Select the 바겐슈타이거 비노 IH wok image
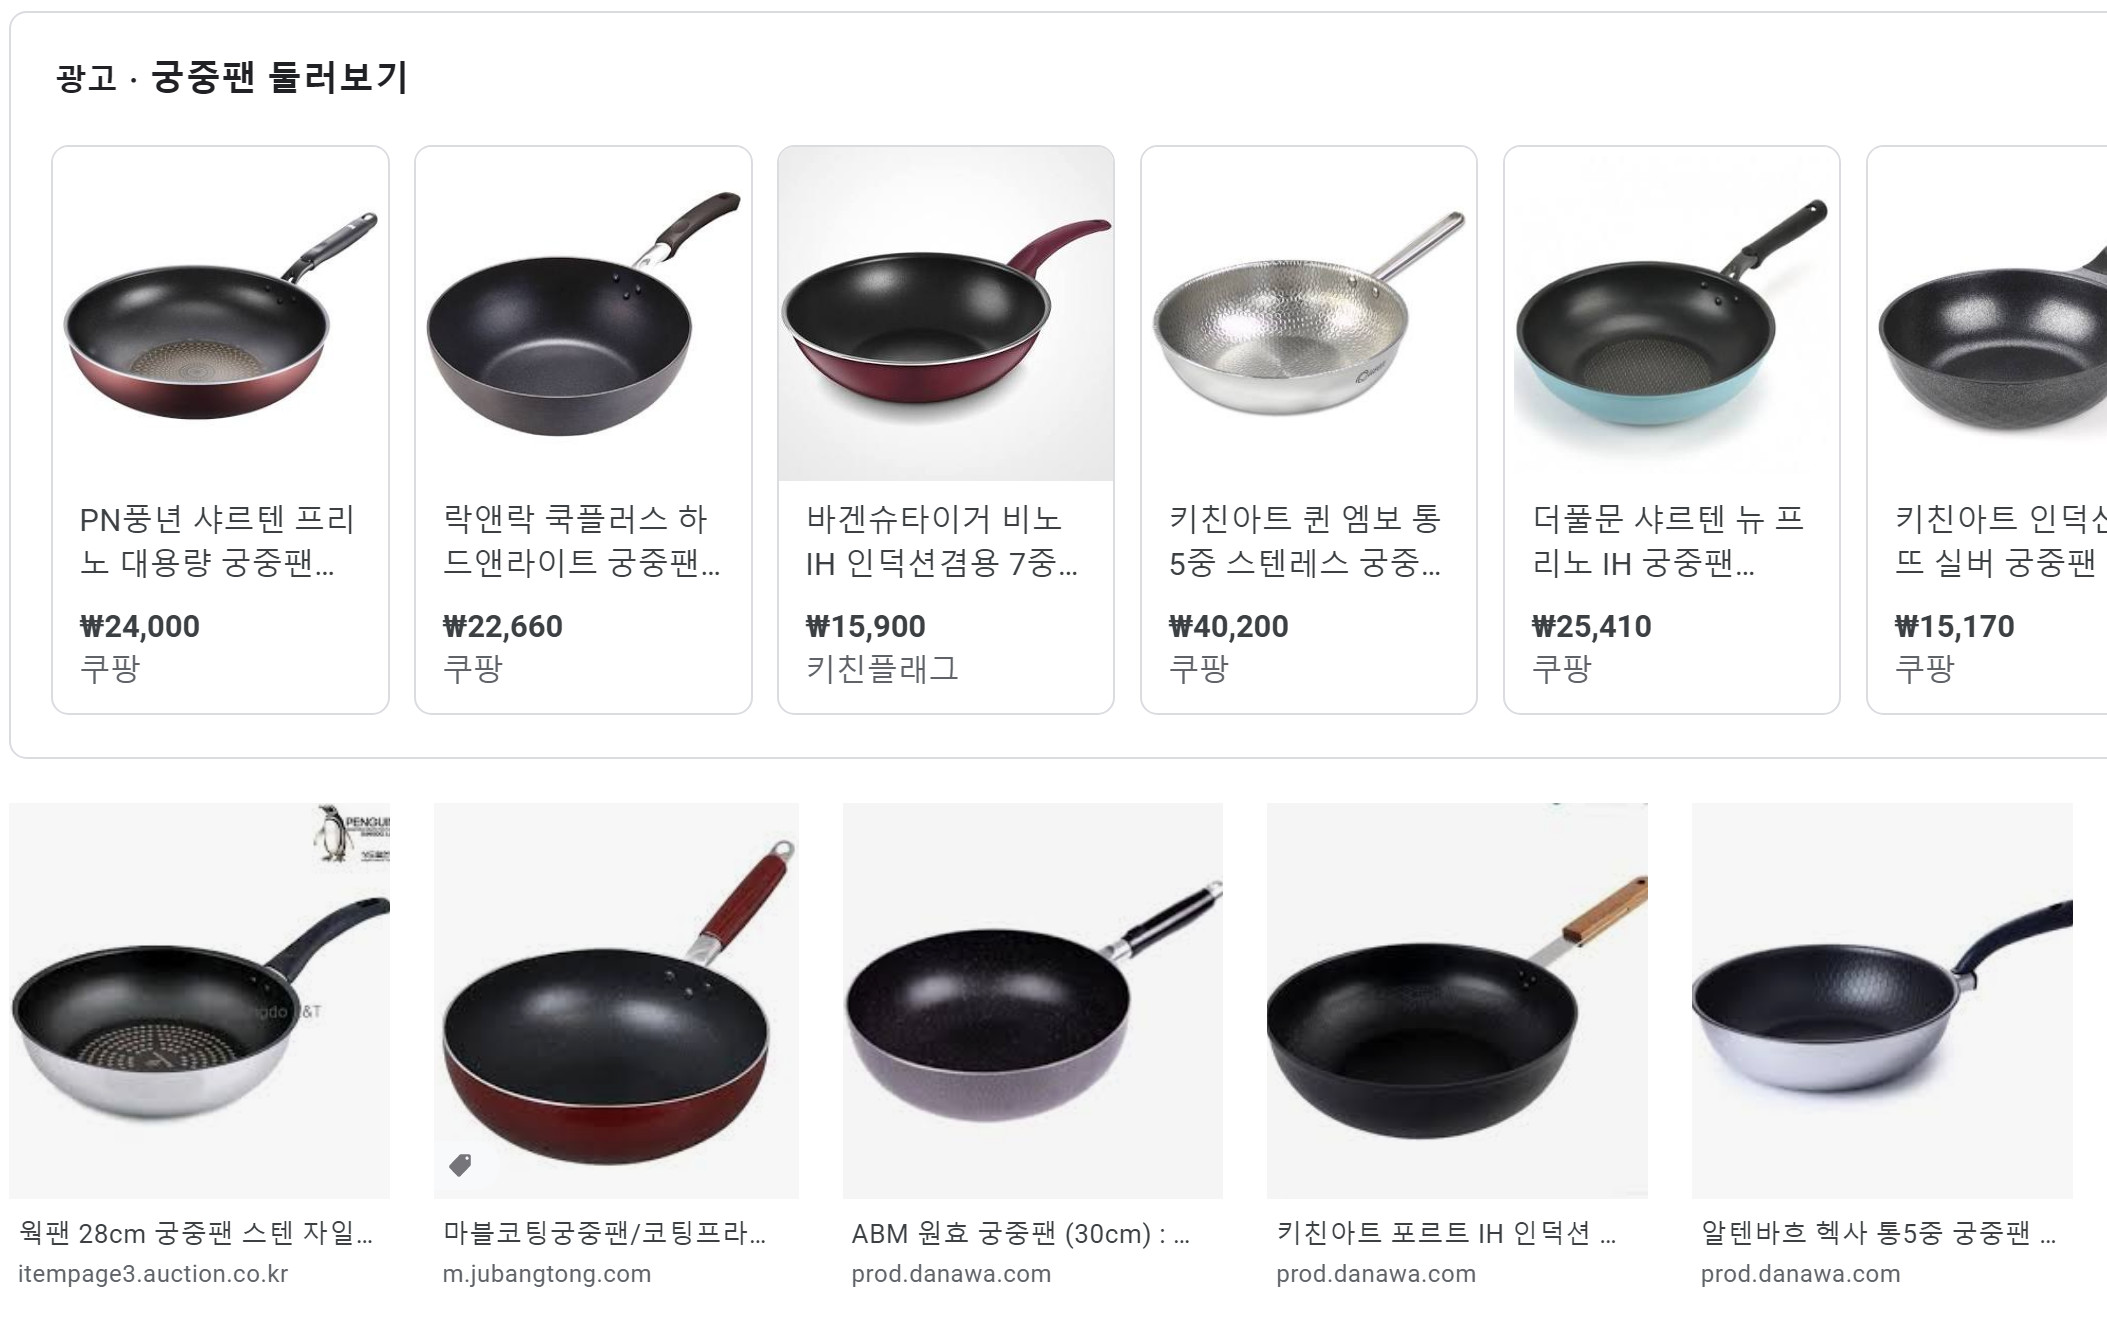Screen dimensions: 2107x1320 (946, 314)
